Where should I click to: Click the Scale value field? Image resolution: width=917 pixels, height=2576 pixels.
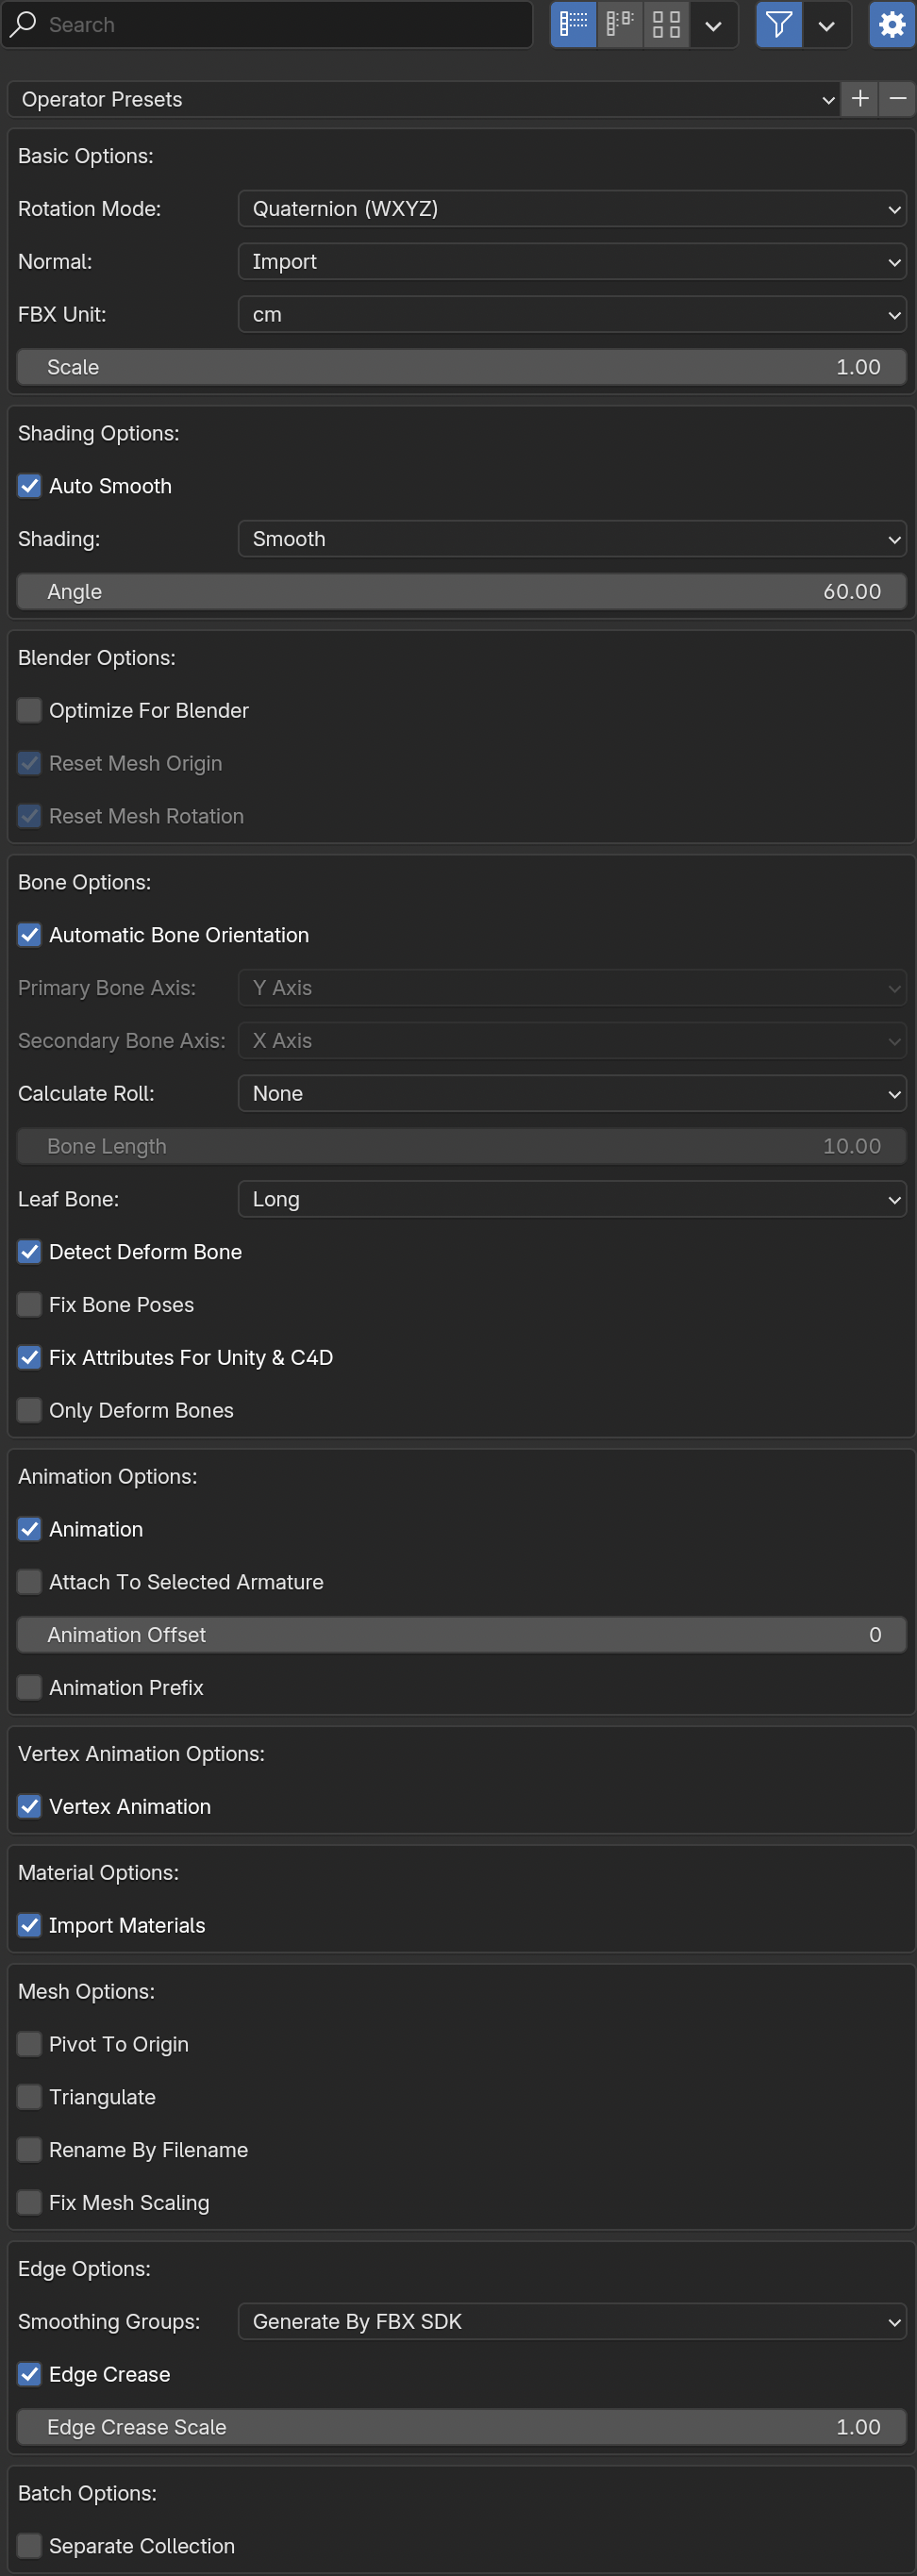pyautogui.click(x=462, y=367)
